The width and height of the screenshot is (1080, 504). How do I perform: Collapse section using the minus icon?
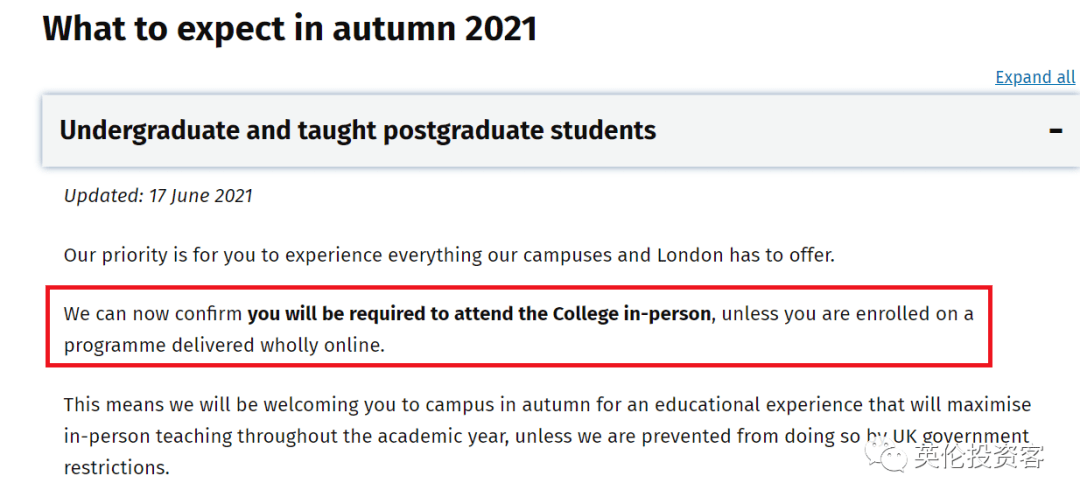1055,130
